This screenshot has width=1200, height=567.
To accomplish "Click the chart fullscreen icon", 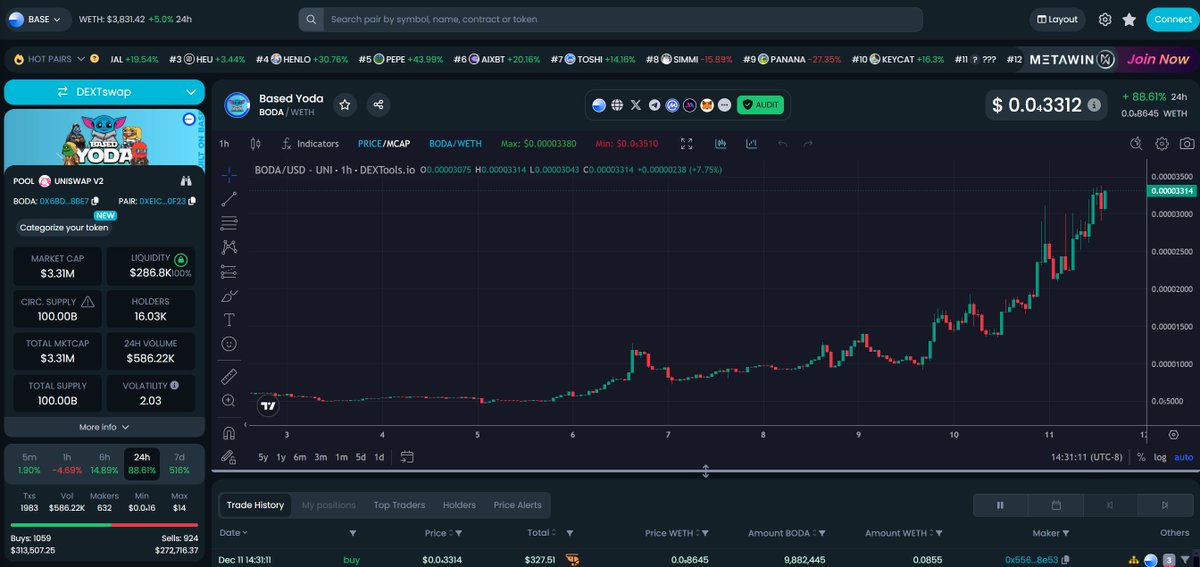I will [686, 144].
